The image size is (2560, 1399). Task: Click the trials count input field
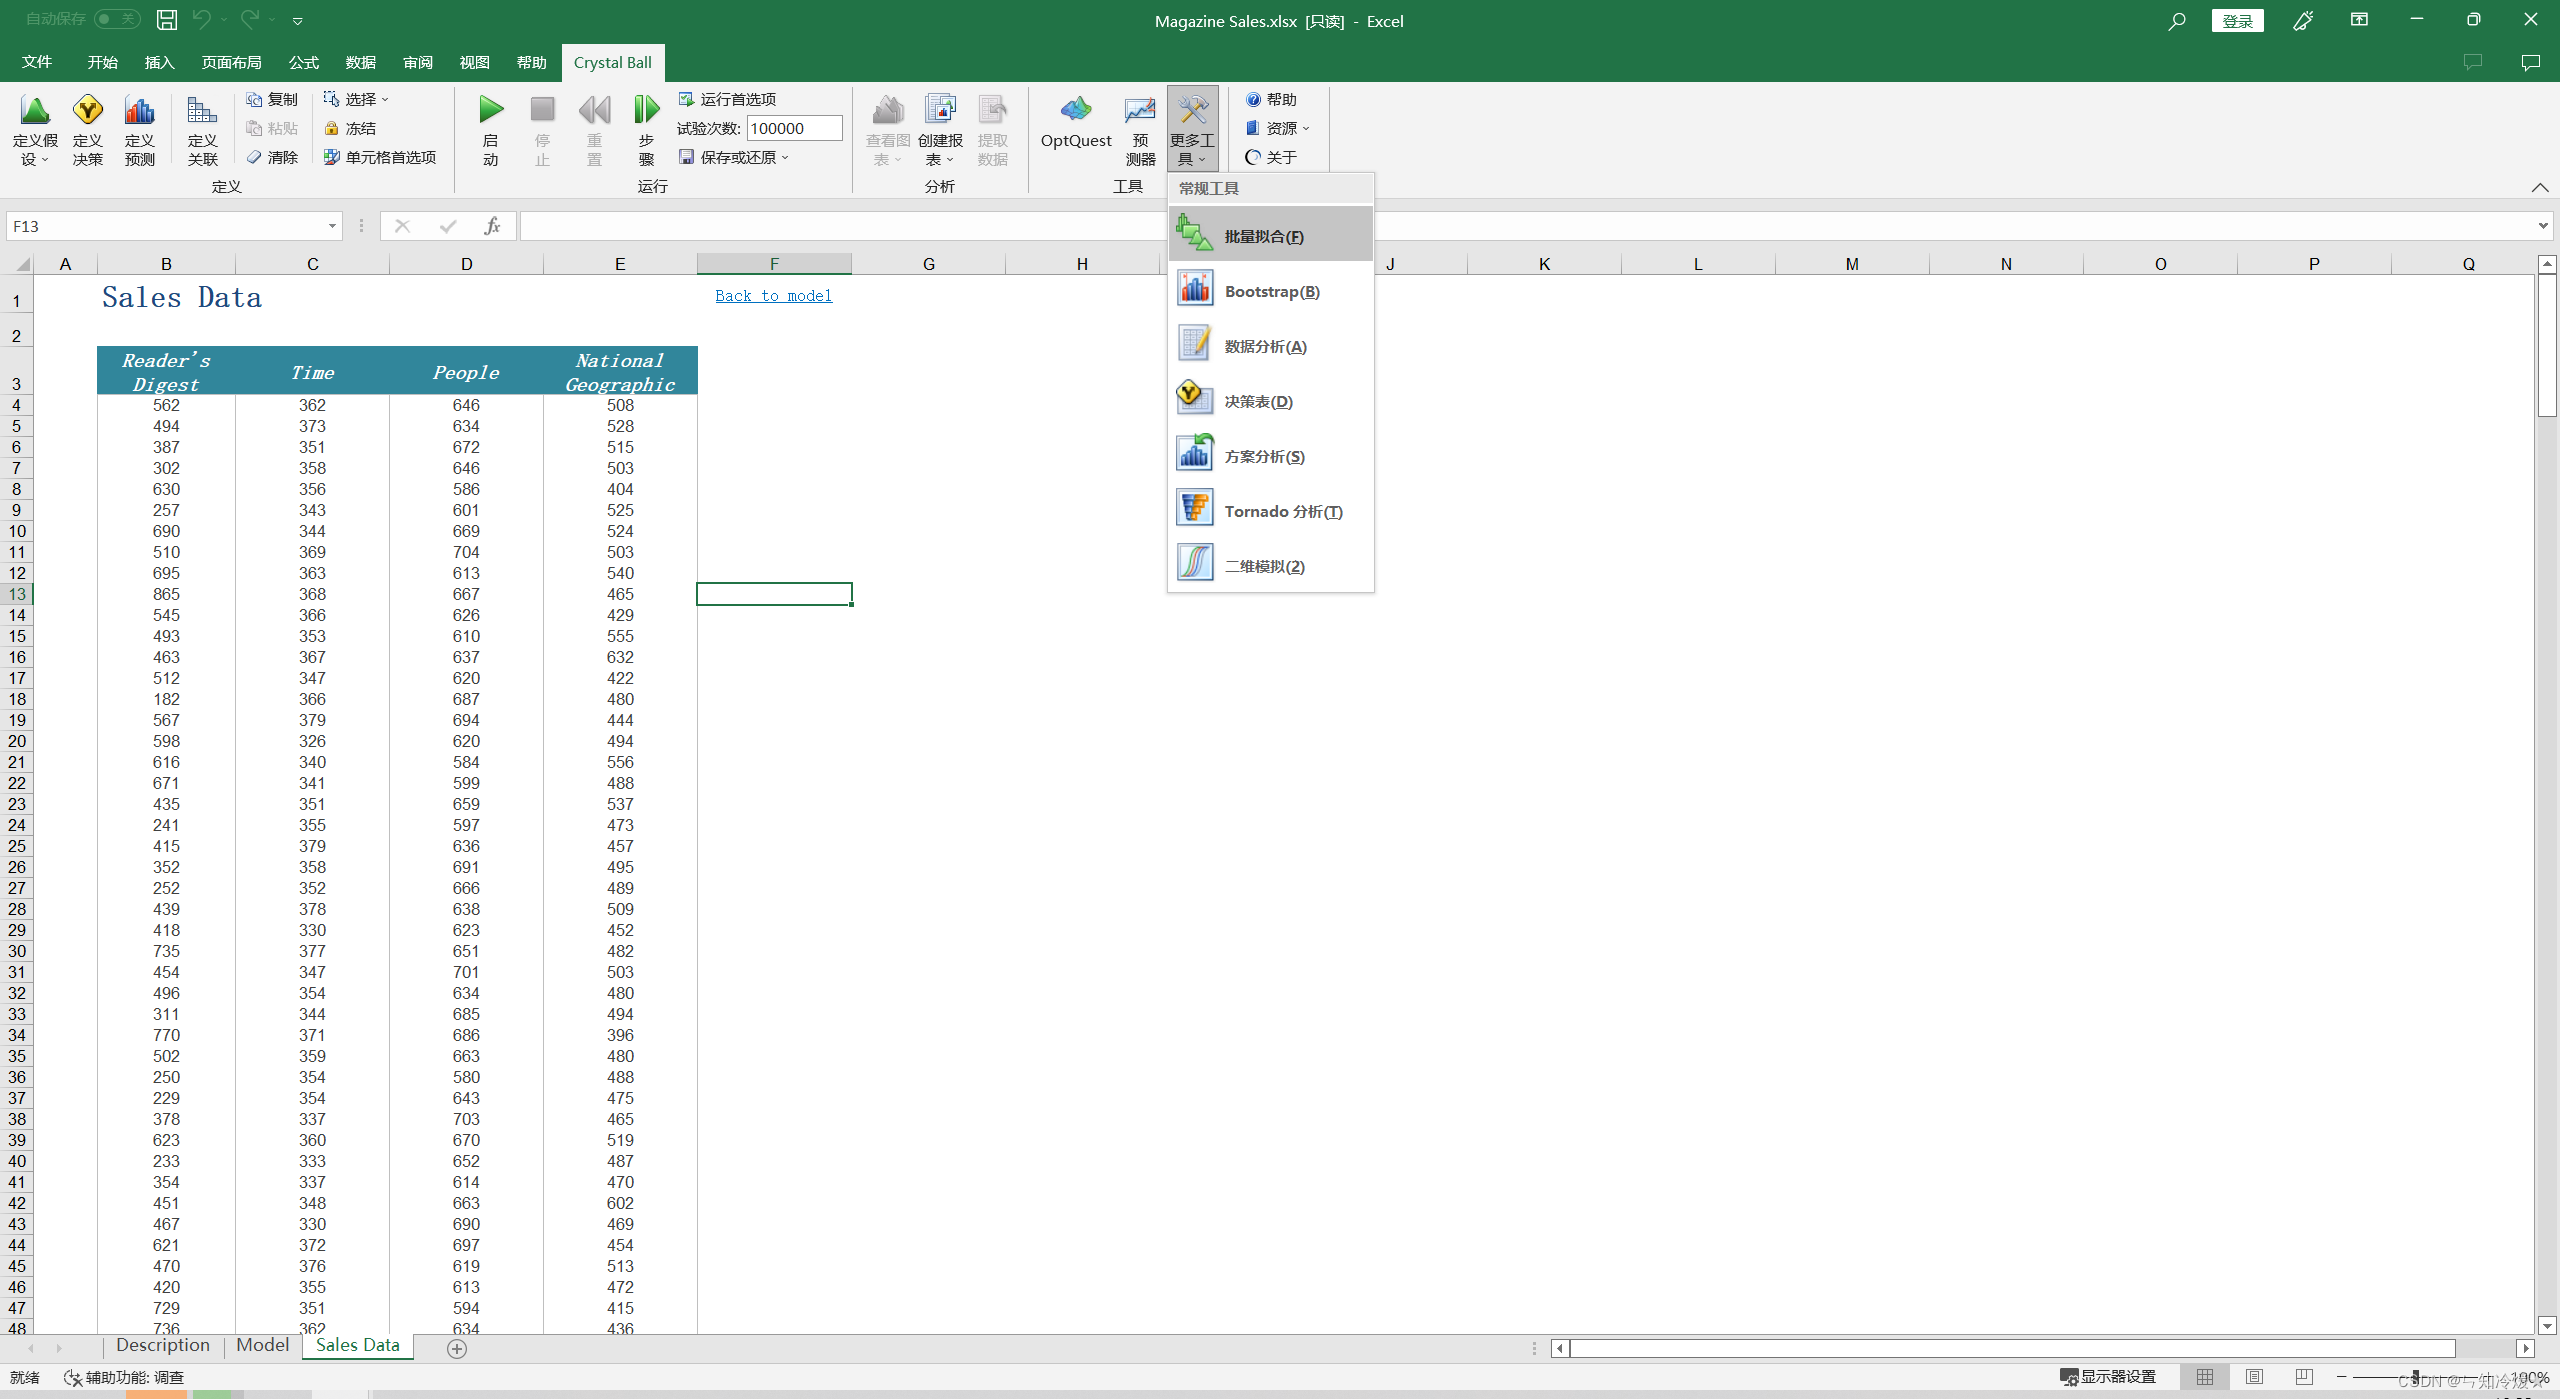point(794,128)
